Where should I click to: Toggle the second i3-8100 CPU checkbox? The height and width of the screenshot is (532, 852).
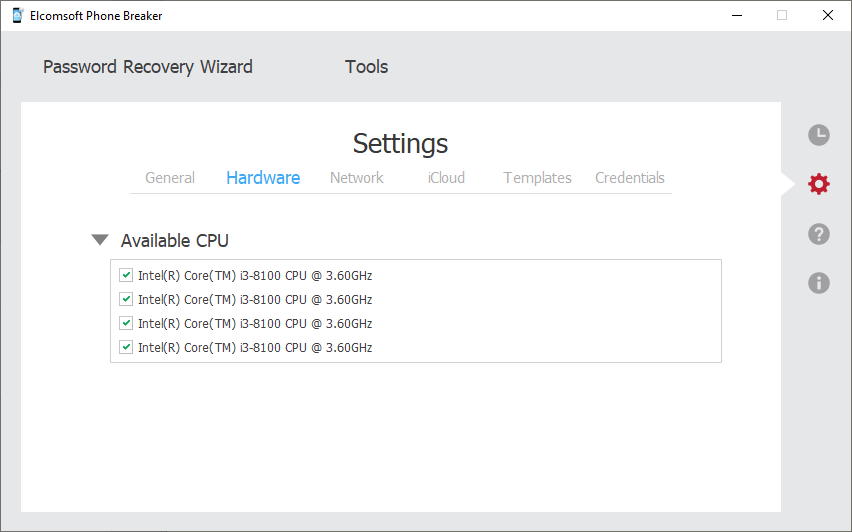pyautogui.click(x=126, y=299)
